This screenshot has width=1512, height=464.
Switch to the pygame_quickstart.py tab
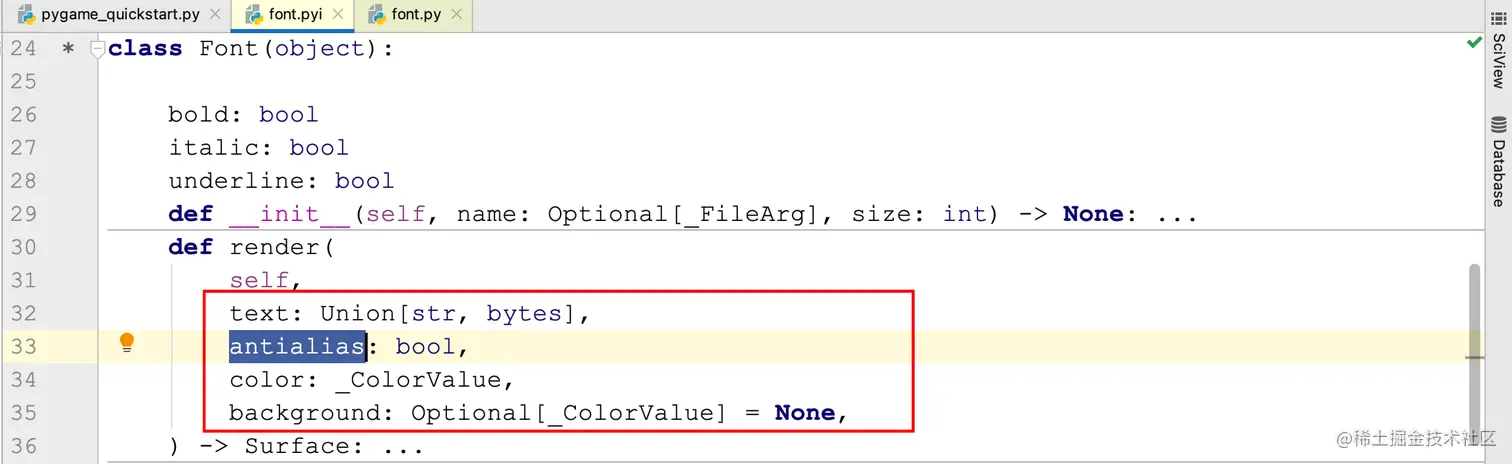point(122,15)
